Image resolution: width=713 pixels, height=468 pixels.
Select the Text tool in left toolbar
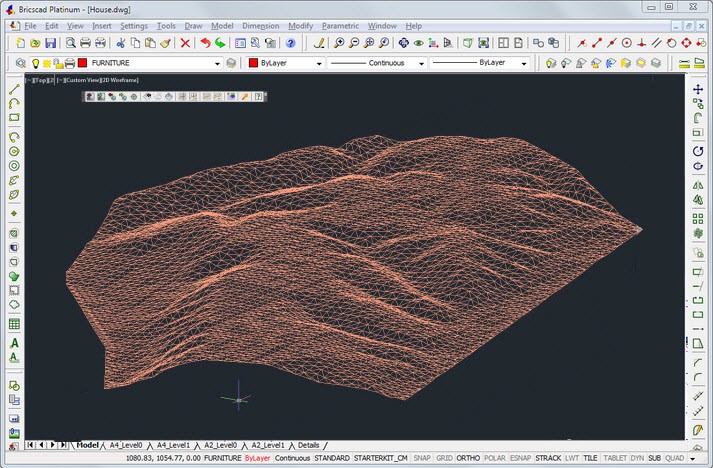point(14,343)
